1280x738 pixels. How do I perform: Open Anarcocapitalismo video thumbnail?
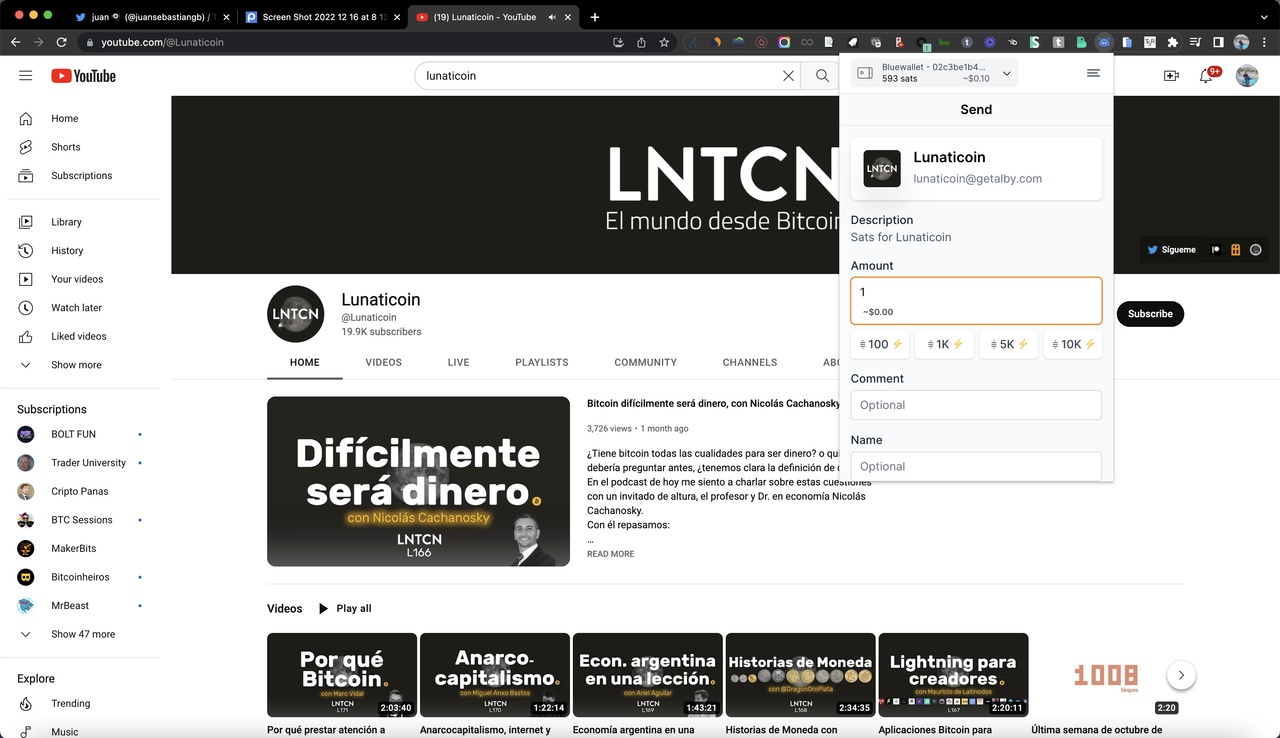coord(495,675)
